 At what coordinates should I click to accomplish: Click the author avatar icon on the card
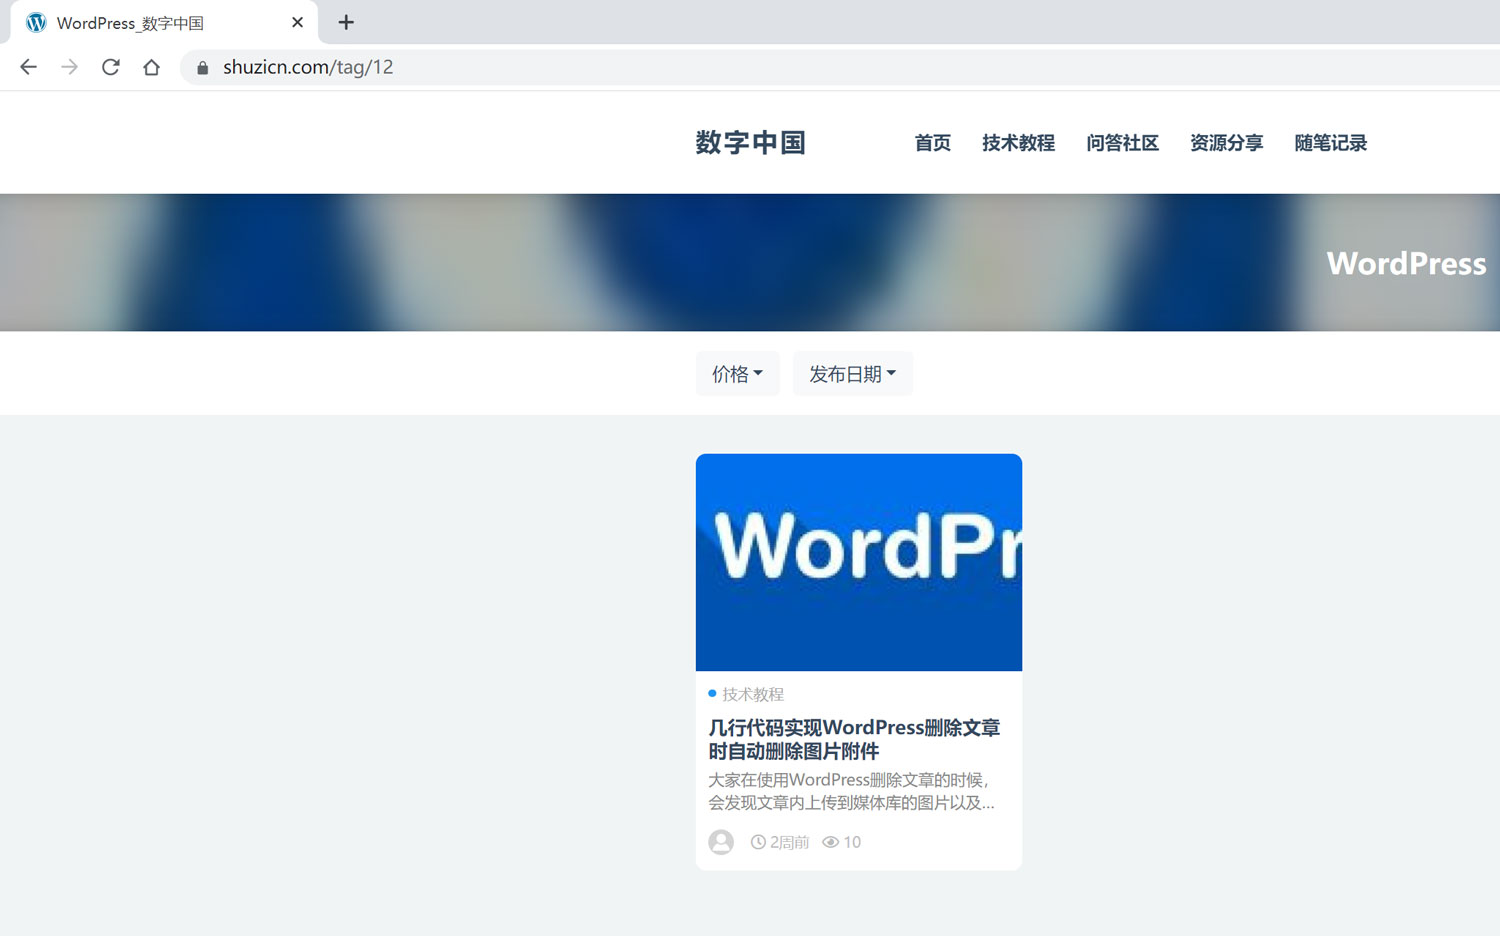pos(721,842)
